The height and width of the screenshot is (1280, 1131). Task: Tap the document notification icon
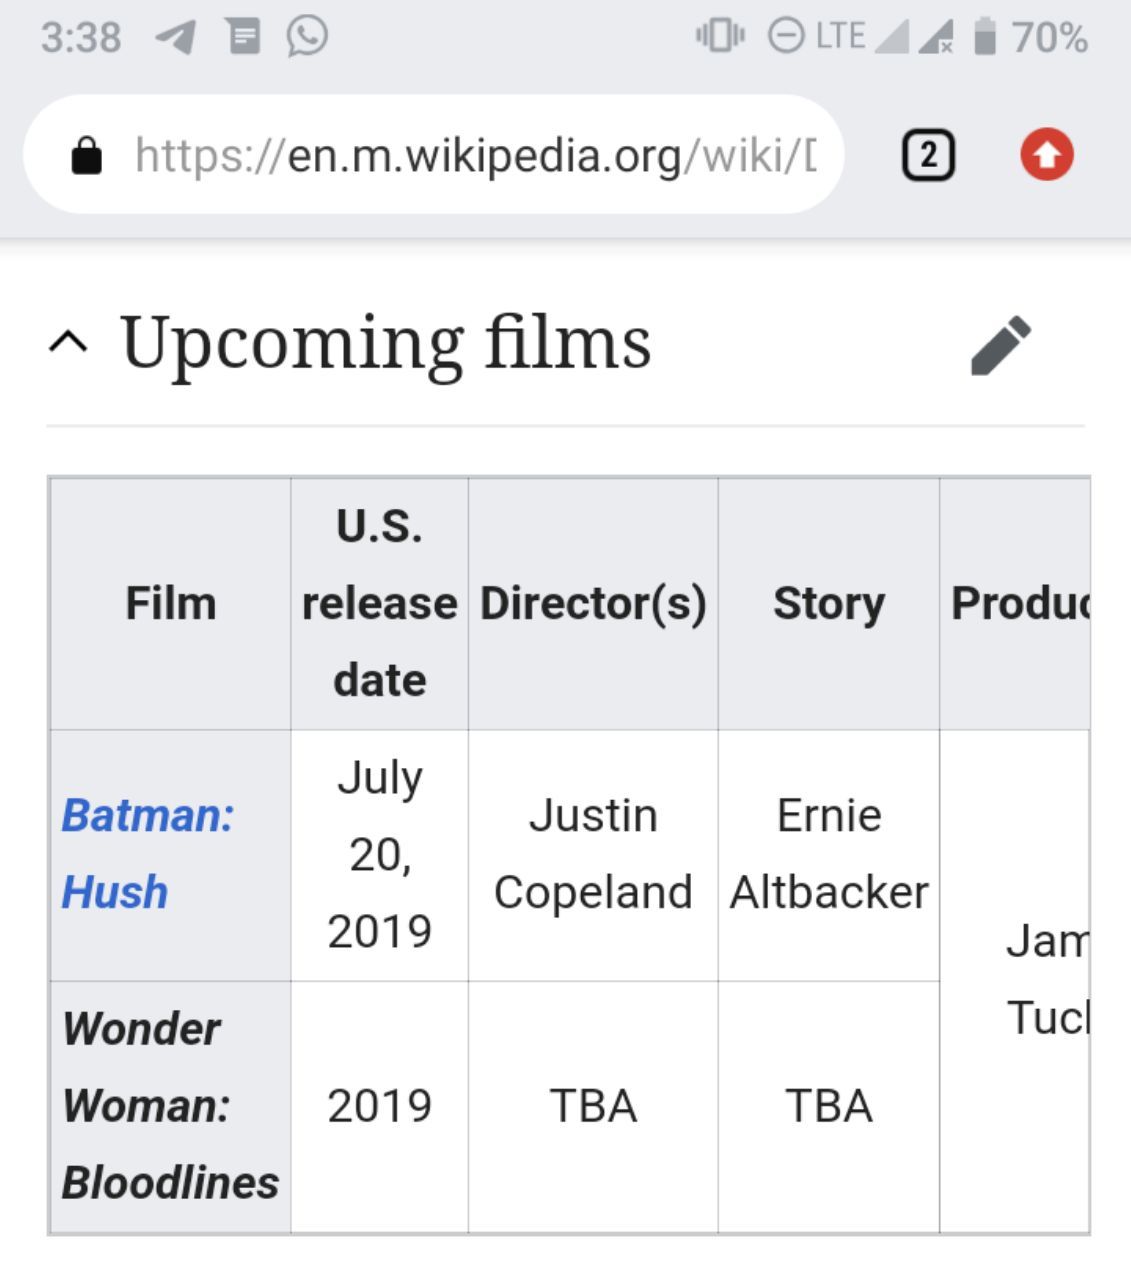[x=243, y=37]
